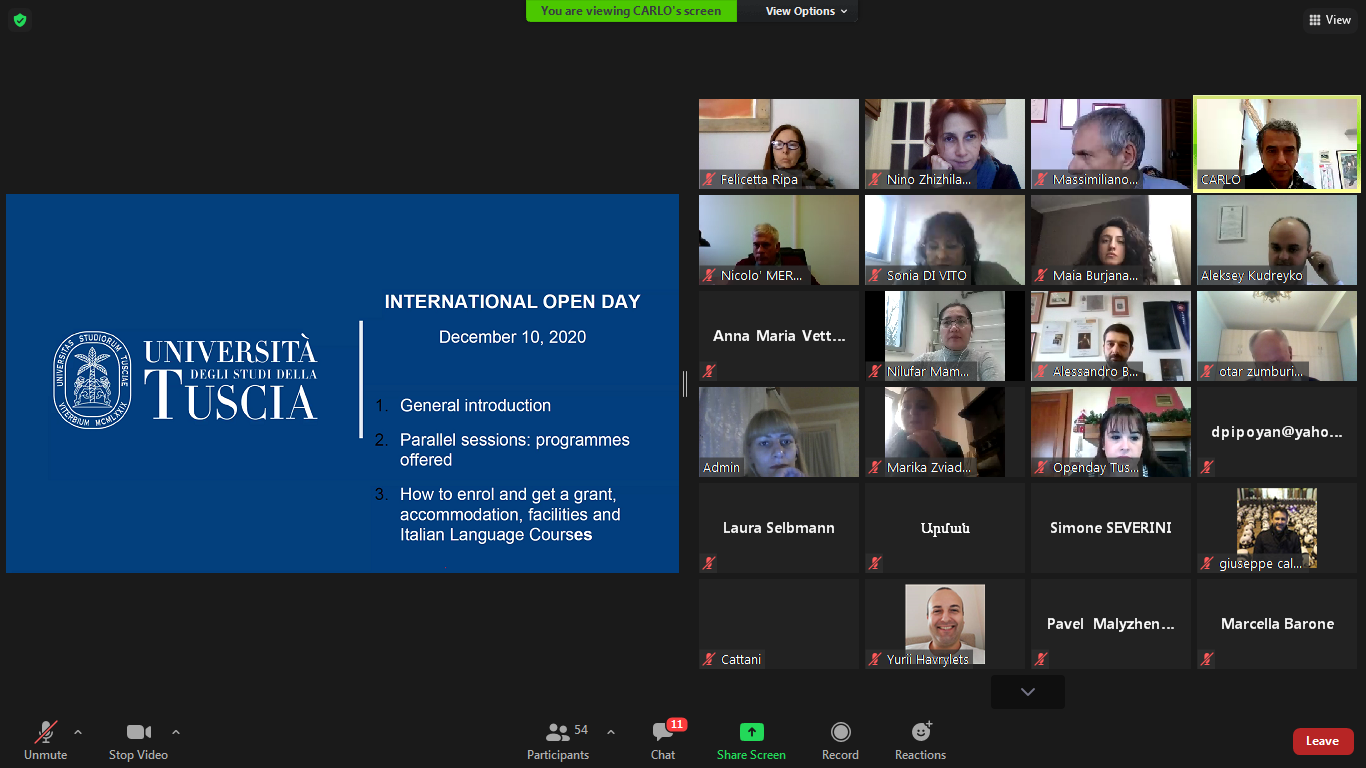This screenshot has width=1366, height=768.
Task: Select Nilufar Mam's video tile
Action: tap(945, 336)
